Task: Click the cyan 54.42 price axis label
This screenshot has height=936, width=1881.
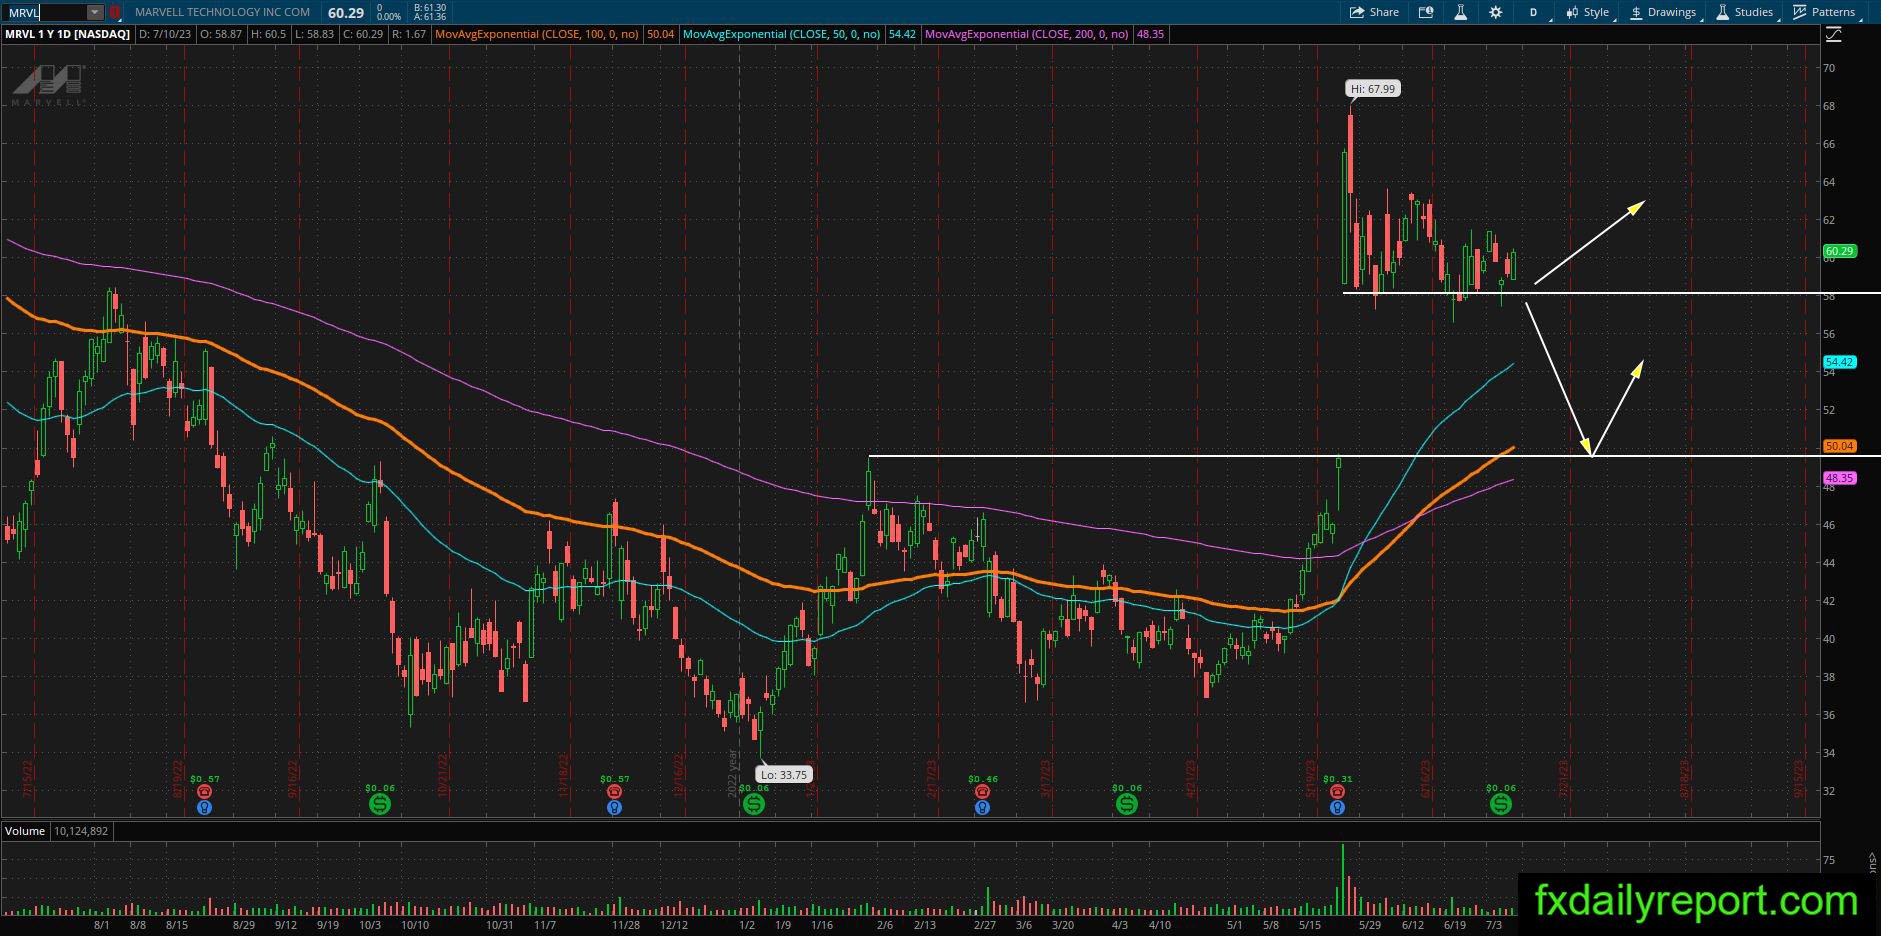Action: (1840, 362)
